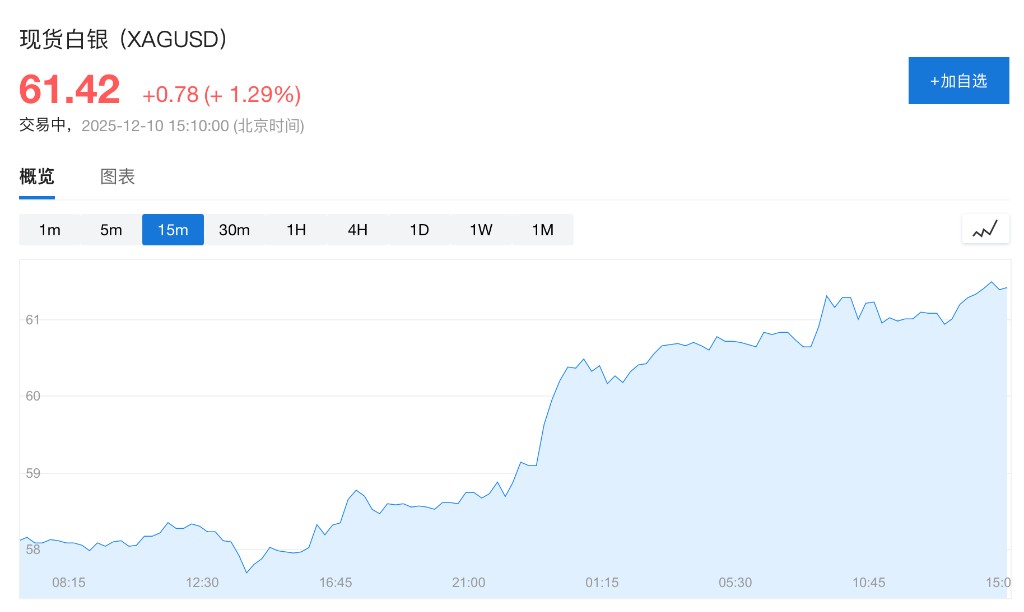Select the 5m timeframe
This screenshot has width=1024, height=612.
tap(111, 230)
